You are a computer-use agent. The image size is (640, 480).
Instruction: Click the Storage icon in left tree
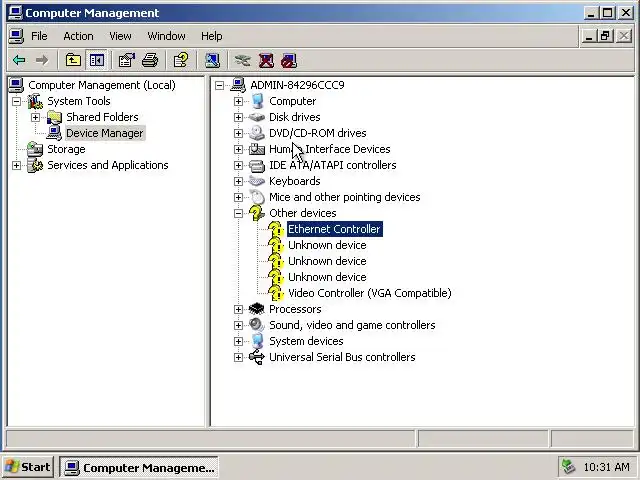pyautogui.click(x=35, y=149)
